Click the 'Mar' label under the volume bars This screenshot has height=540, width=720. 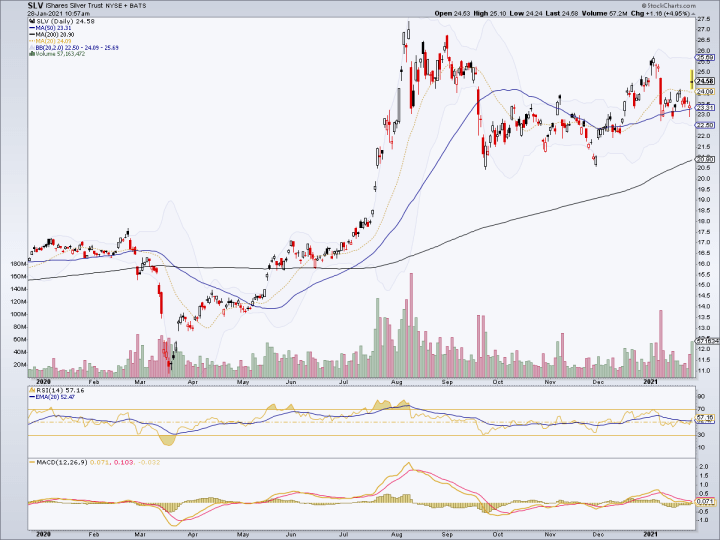[x=140, y=382]
